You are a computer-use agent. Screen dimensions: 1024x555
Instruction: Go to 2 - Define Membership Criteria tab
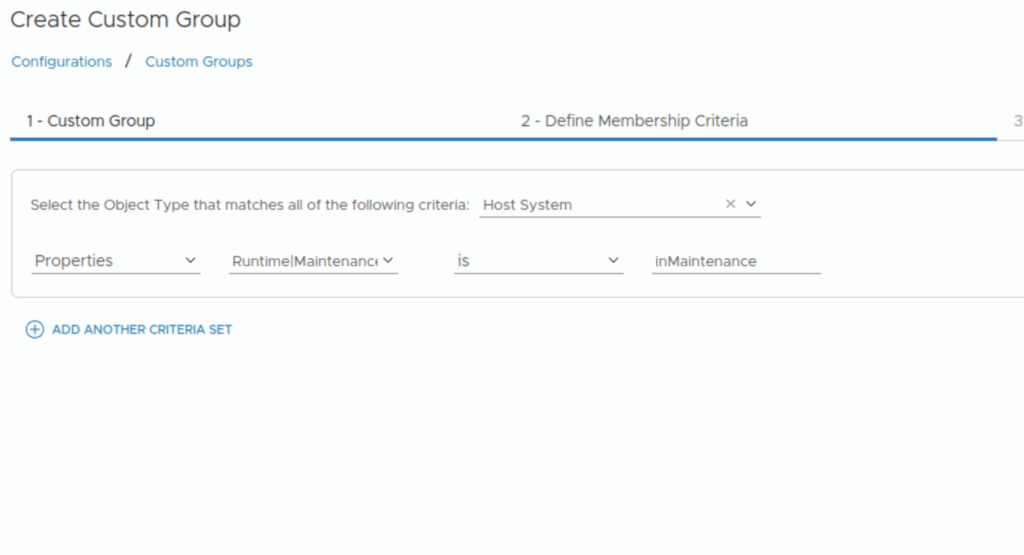tap(634, 121)
